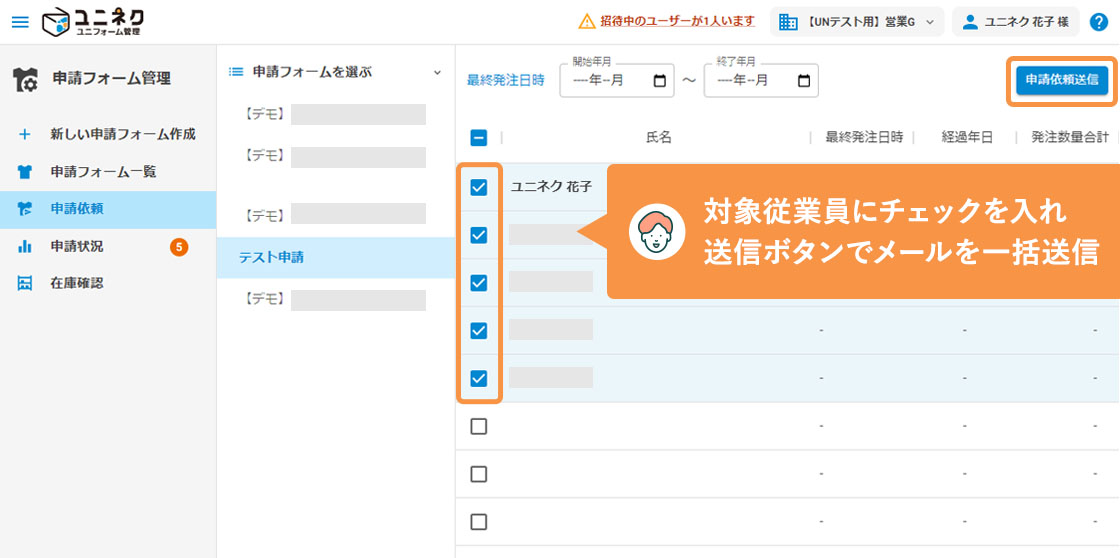The height and width of the screenshot is (558, 1120).
Task: Collapse the 申請フォームを選ぶ list
Action: [x=436, y=72]
